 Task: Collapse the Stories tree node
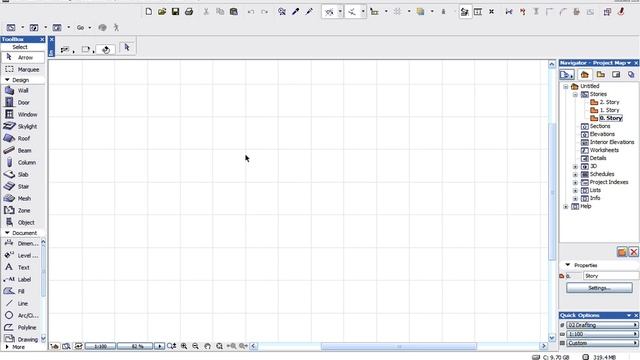coord(575,95)
